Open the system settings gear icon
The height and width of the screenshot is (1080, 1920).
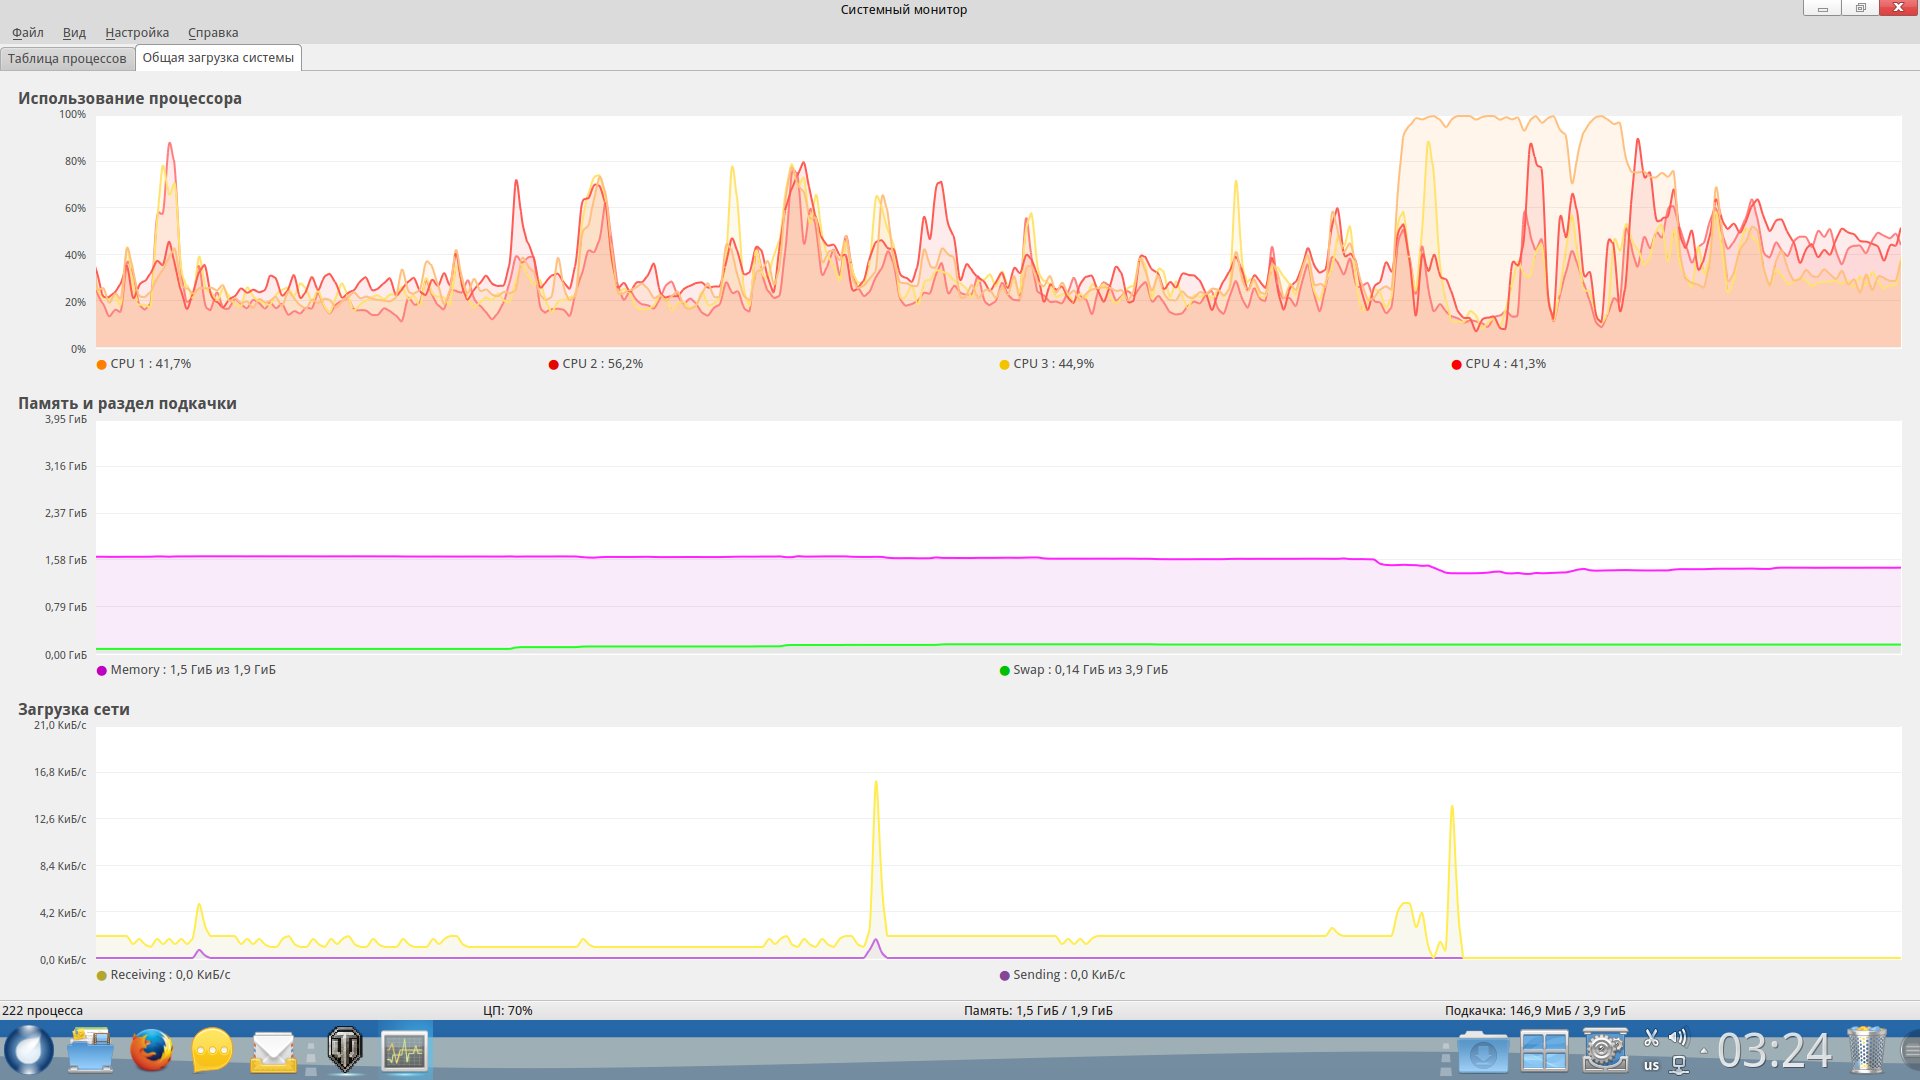point(1604,1050)
